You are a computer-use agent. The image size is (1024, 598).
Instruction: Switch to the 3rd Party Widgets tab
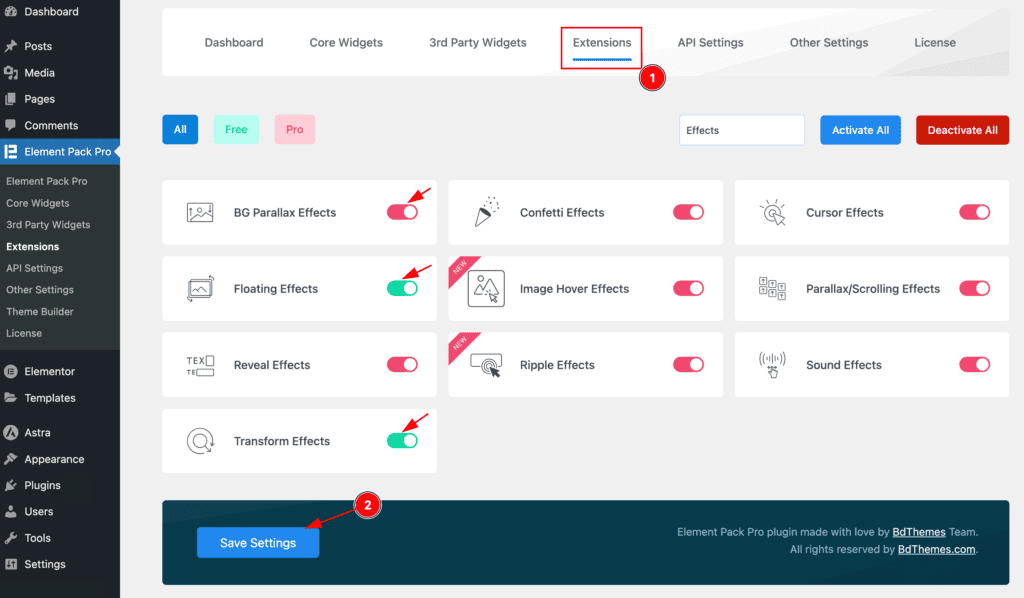click(477, 42)
